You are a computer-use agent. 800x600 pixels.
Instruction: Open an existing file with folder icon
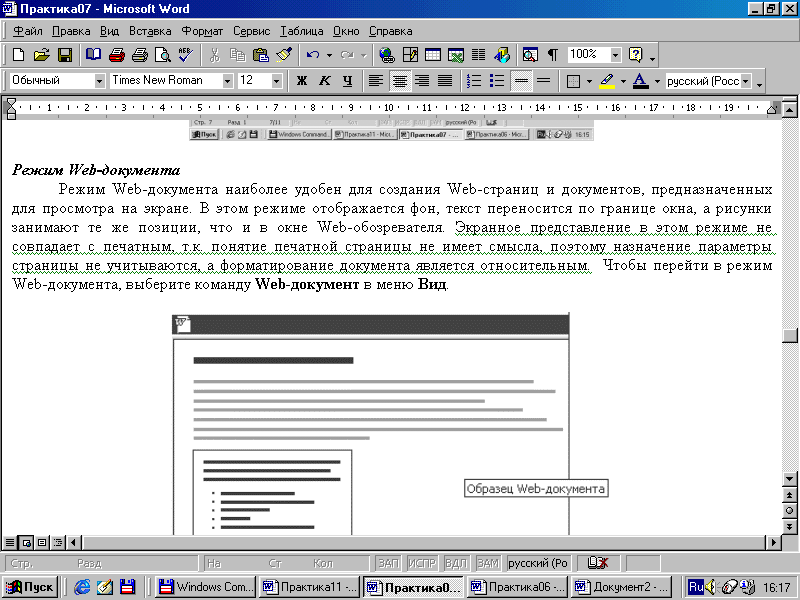(x=41, y=55)
